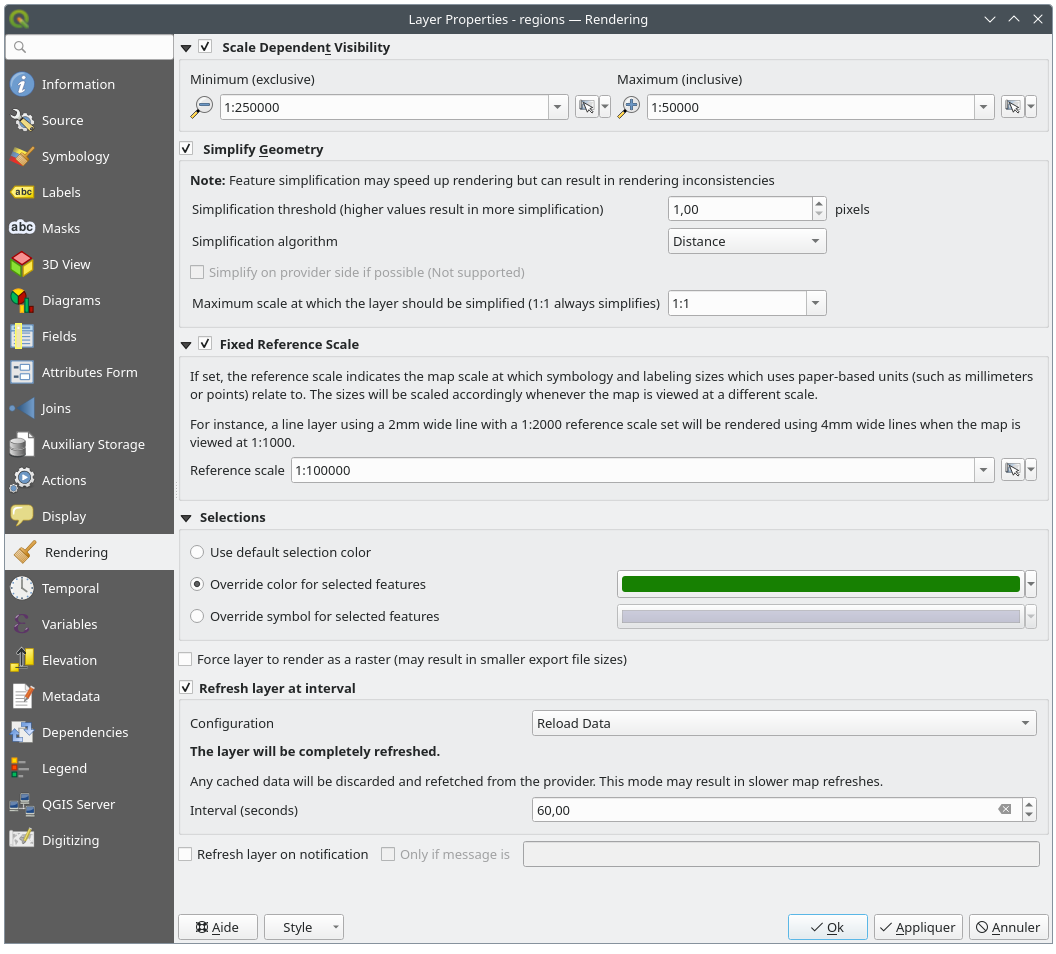Expand the Configuration Reload Data combo box
The image size is (1056, 954).
point(784,723)
